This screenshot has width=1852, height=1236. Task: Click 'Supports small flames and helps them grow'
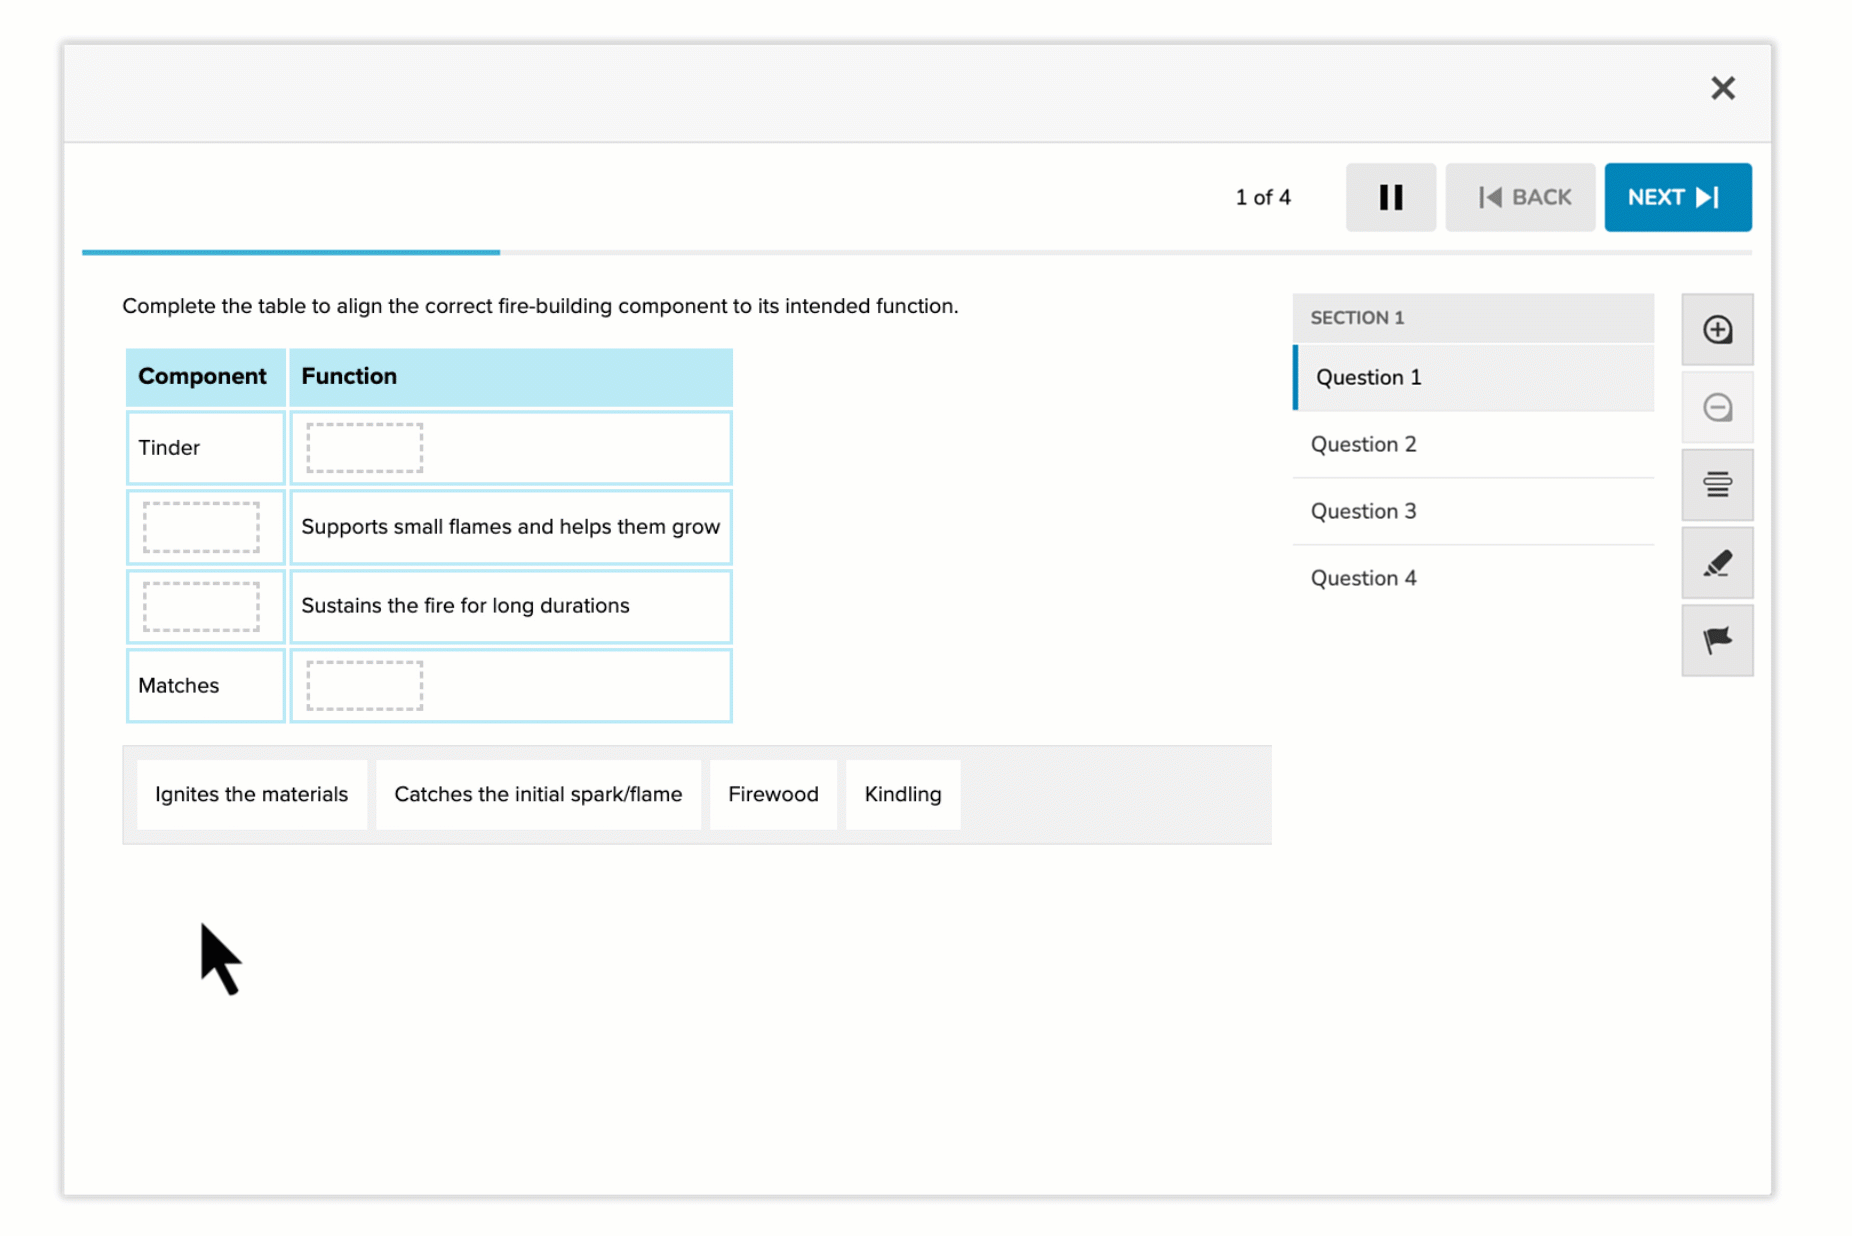(x=510, y=527)
